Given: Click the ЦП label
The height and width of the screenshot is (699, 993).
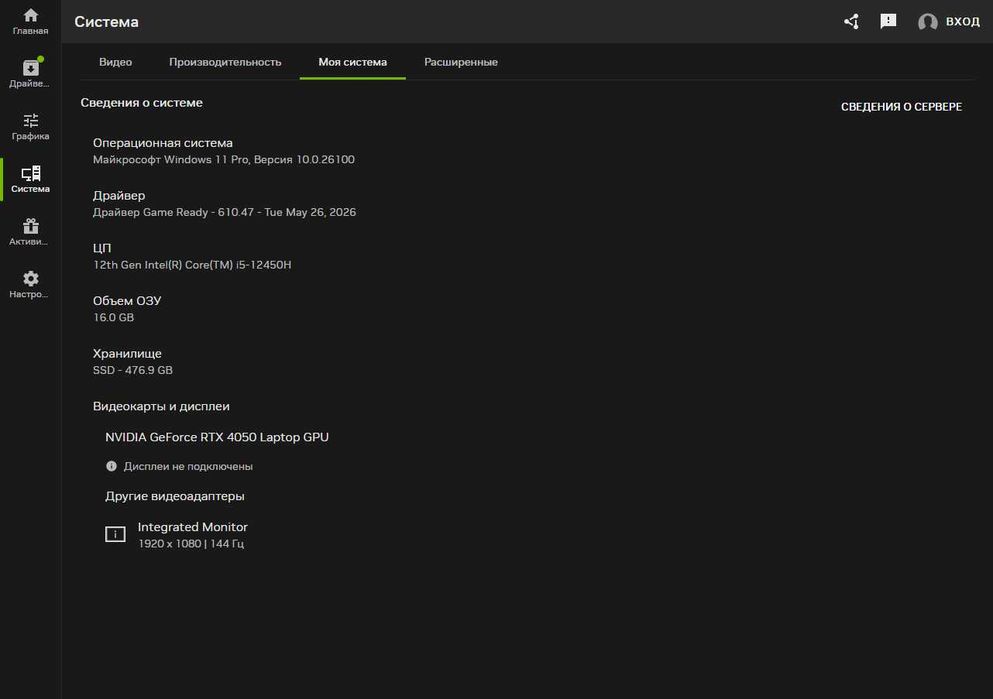Looking at the screenshot, I should pyautogui.click(x=102, y=248).
